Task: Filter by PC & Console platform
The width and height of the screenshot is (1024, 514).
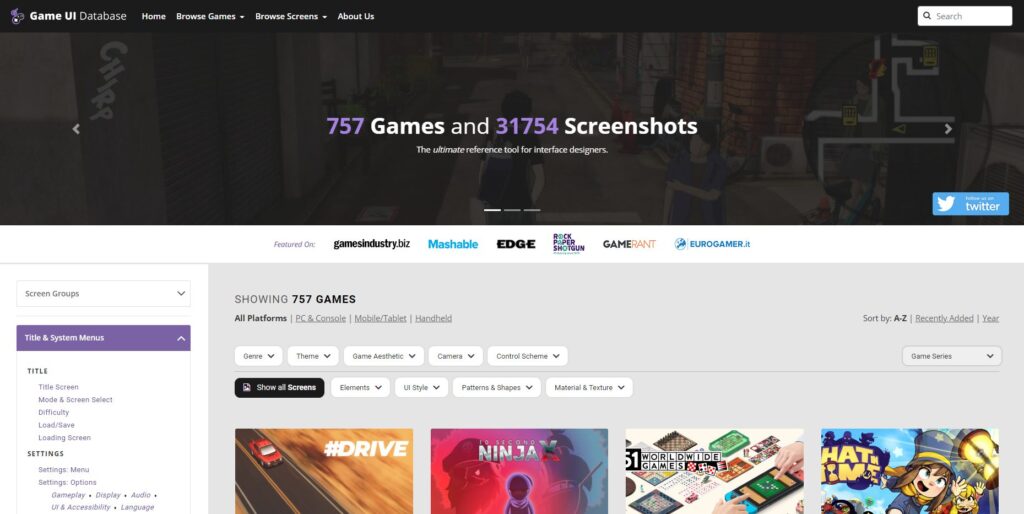Action: [321, 318]
